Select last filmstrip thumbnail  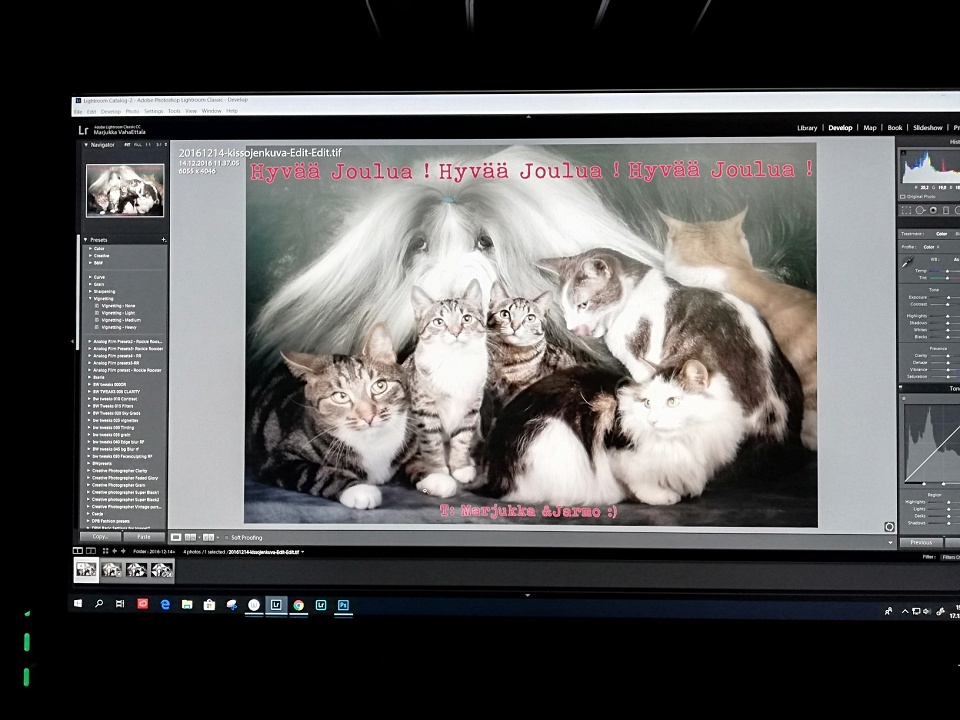[162, 570]
